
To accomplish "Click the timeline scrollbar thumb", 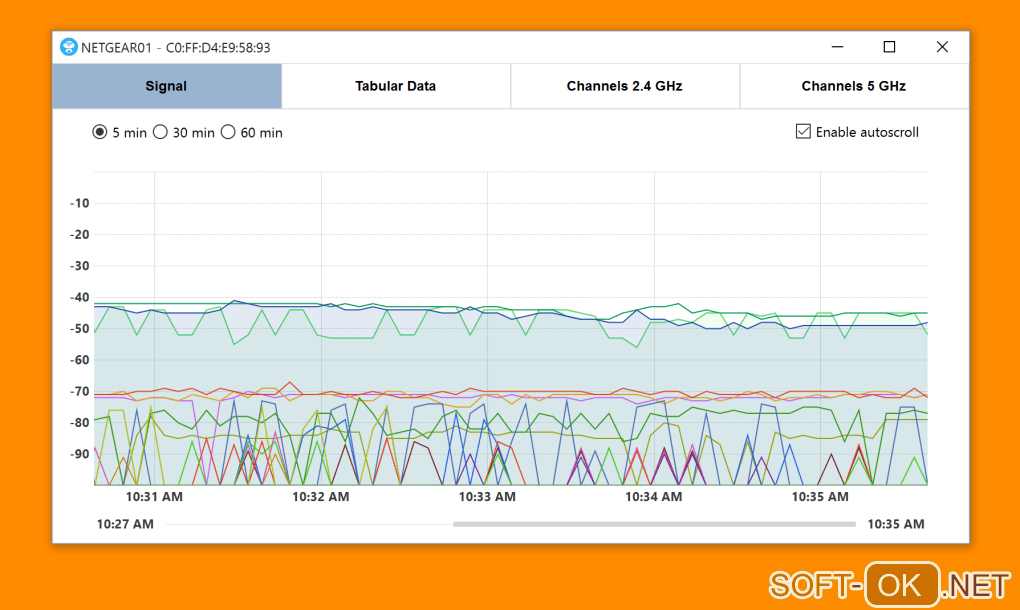I will coord(654,524).
